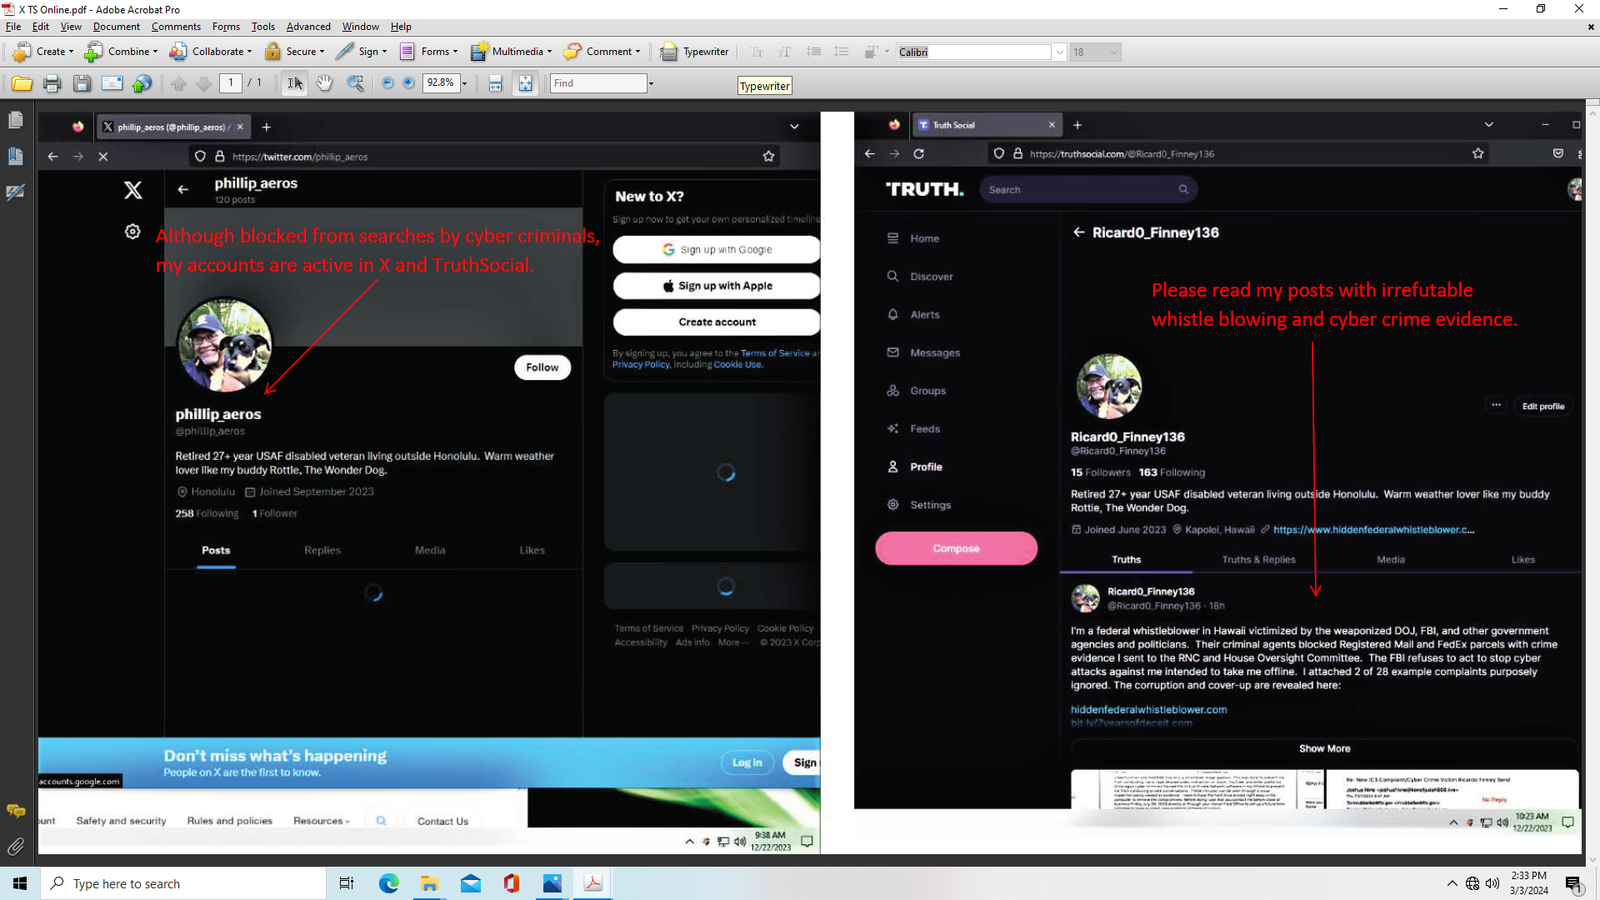Viewport: 1600px width, 900px height.
Task: Open the Attachments paperclip panel
Action: (x=15, y=847)
